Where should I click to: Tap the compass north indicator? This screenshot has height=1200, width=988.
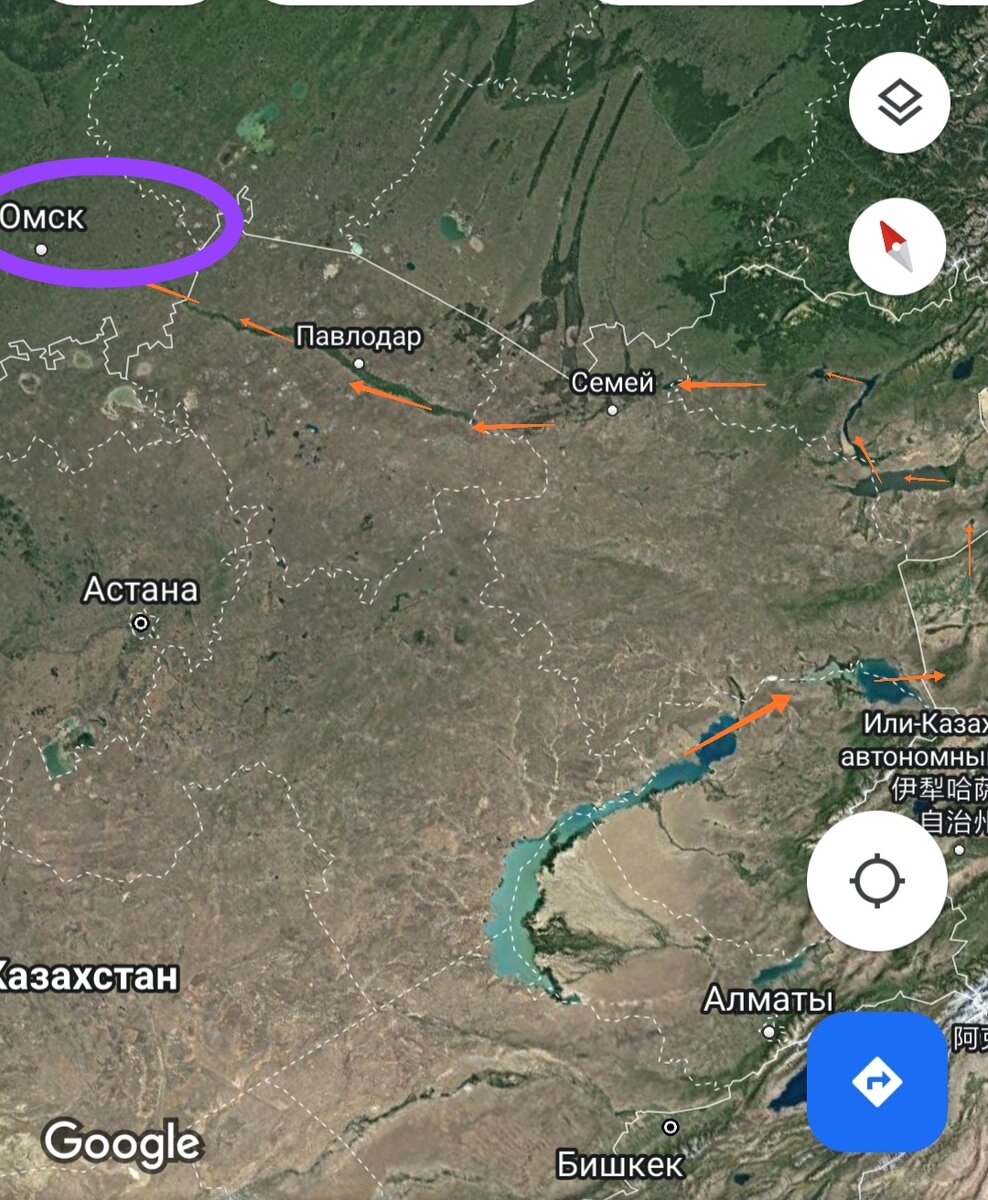coord(896,246)
